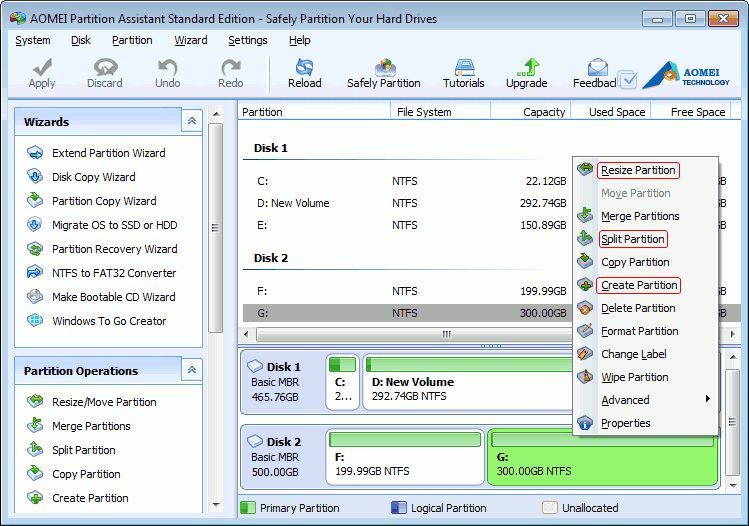This screenshot has height=526, width=749.
Task: Click the disk map scrollbar down arrow
Action: coord(733,486)
